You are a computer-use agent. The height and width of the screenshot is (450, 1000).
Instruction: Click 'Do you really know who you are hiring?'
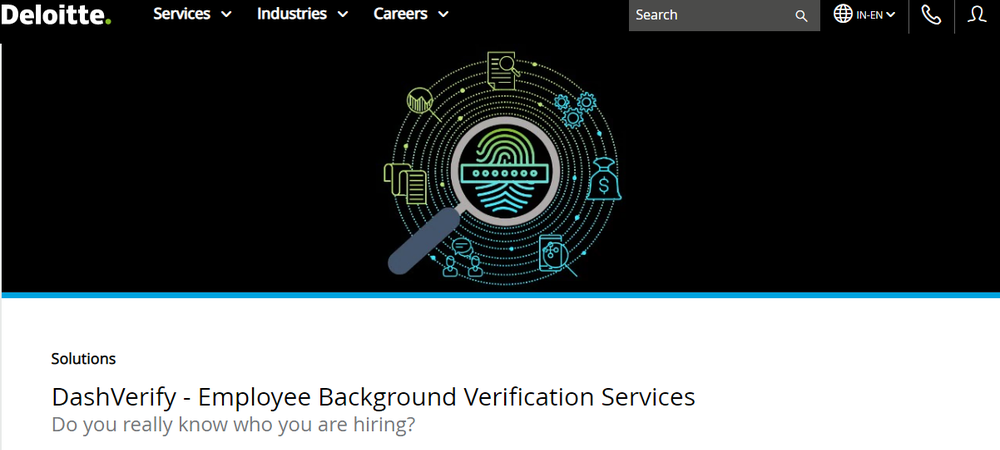233,425
